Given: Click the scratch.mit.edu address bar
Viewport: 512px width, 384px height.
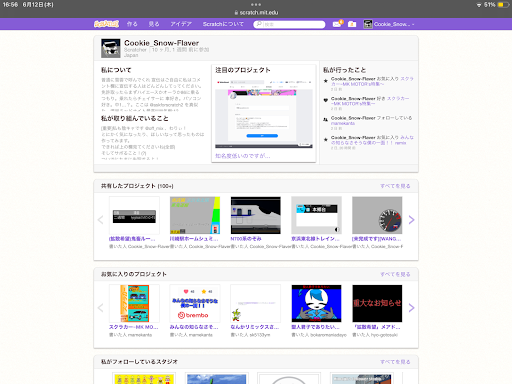Looking at the screenshot, I should click(256, 13).
